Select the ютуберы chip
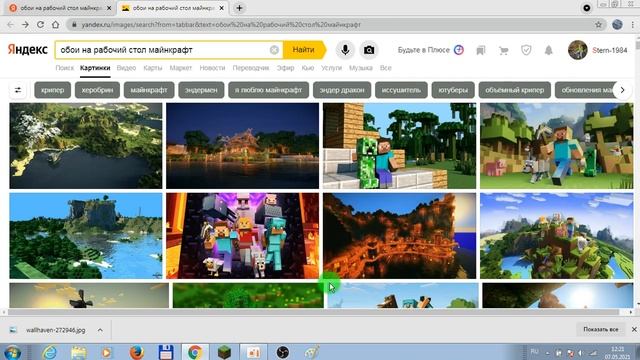Image resolution: width=640 pixels, height=360 pixels. 453,90
